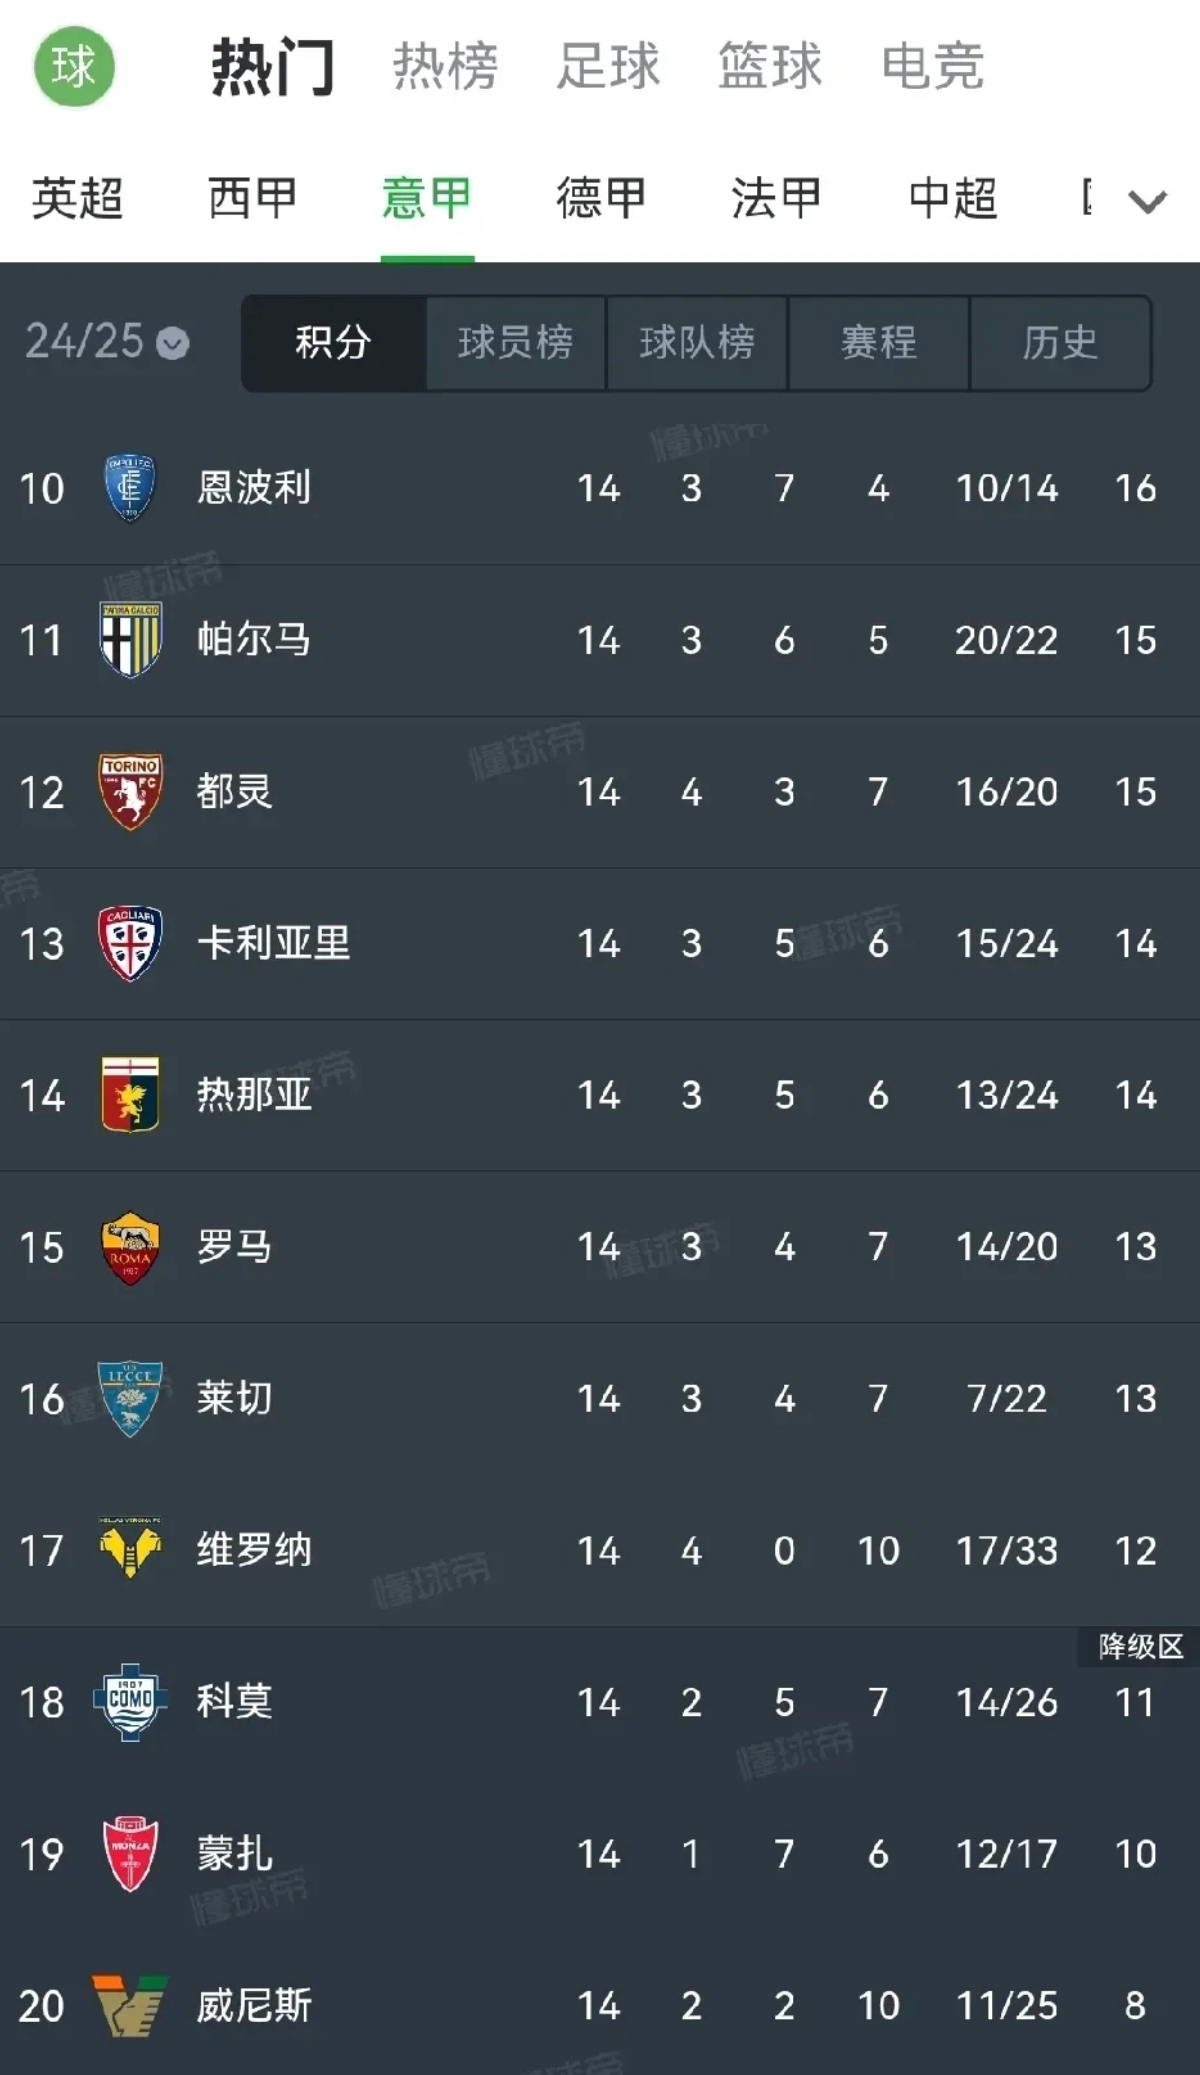Tap the green 球 app logo
Image resolution: width=1200 pixels, height=2075 pixels.
[x=74, y=67]
